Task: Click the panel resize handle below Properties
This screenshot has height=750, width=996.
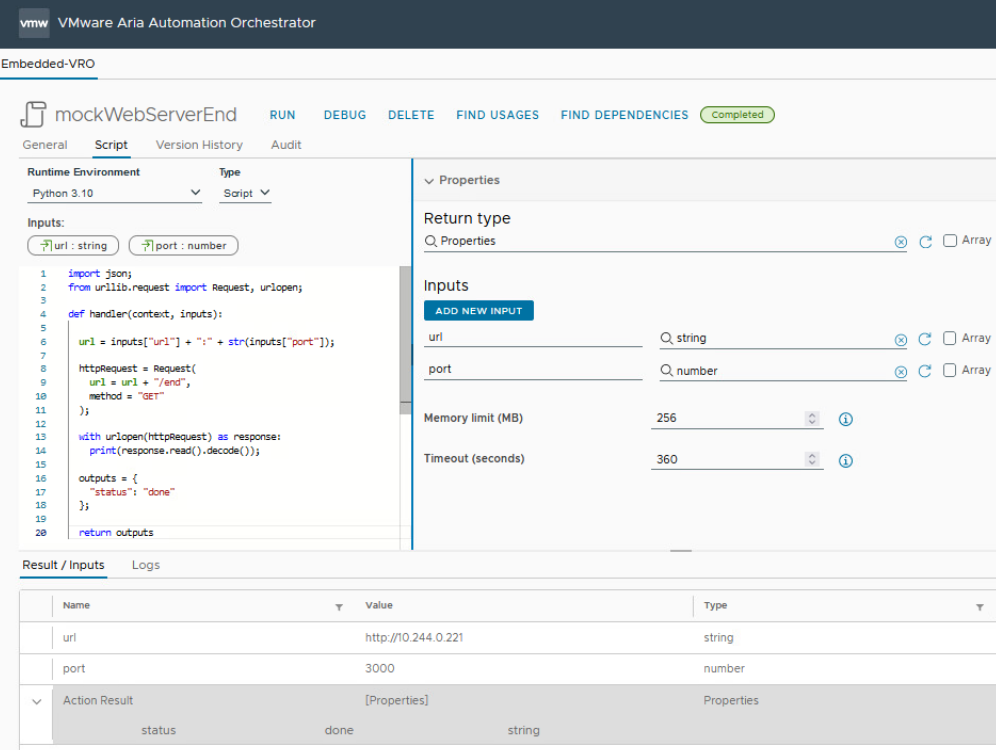Action: click(680, 551)
